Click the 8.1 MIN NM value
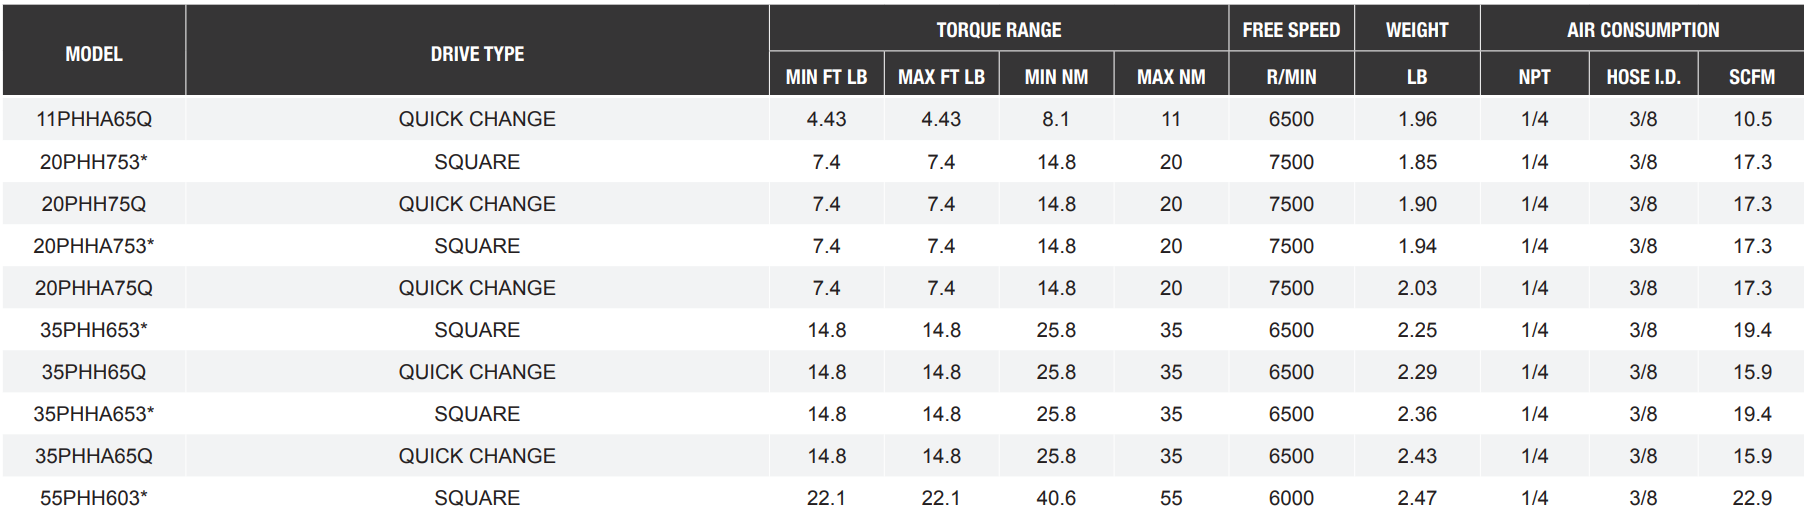The image size is (1804, 517). pyautogui.click(x=1056, y=119)
